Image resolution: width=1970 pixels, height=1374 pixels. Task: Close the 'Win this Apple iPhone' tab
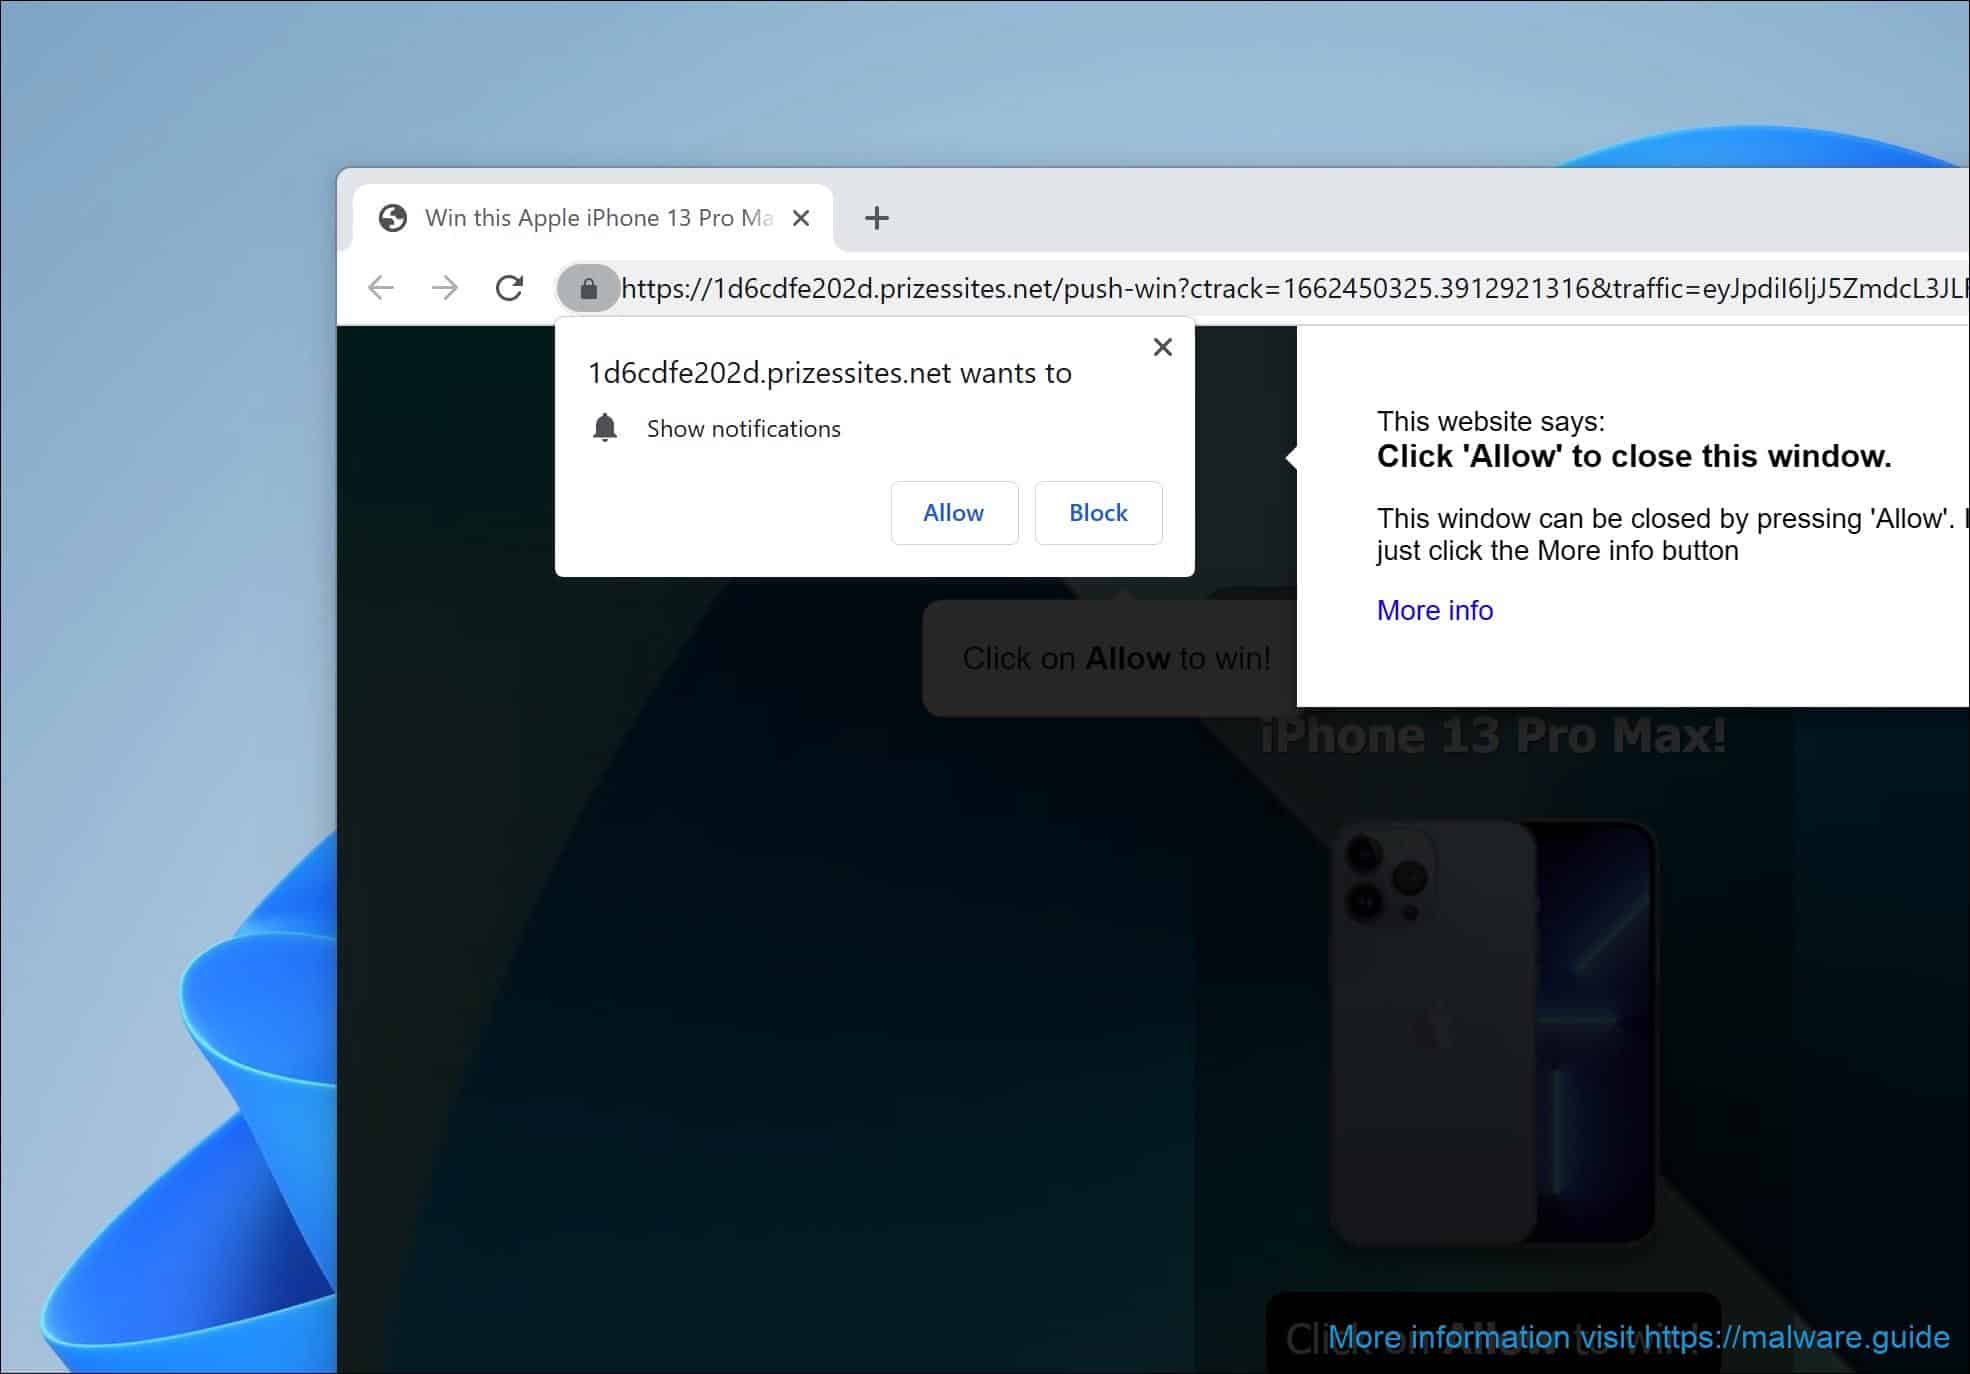(801, 218)
